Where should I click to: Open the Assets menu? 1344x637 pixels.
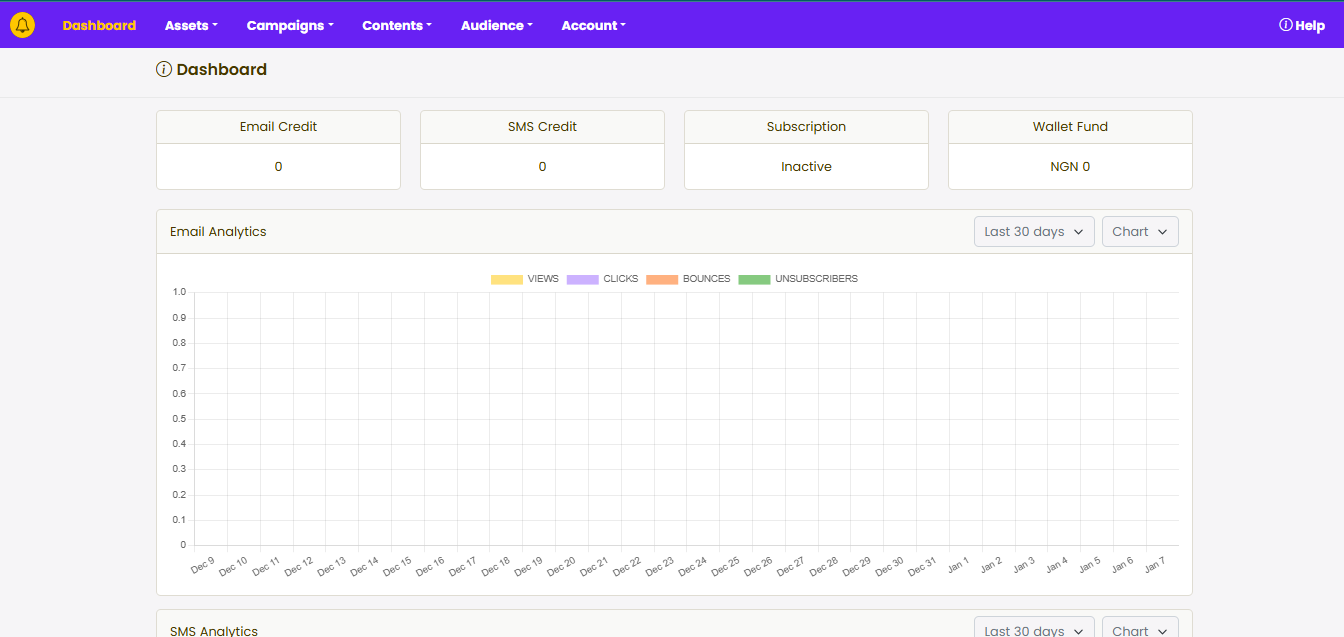[191, 26]
